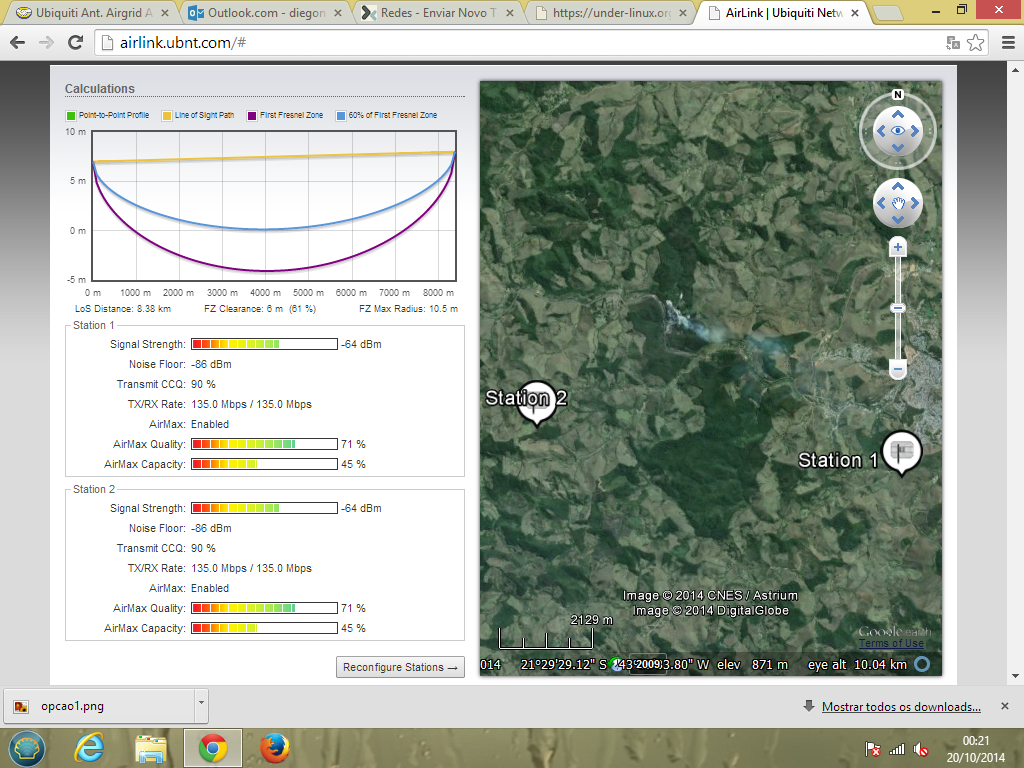Image resolution: width=1024 pixels, height=768 pixels.
Task: Click the muted volume tray icon
Action: (921, 749)
